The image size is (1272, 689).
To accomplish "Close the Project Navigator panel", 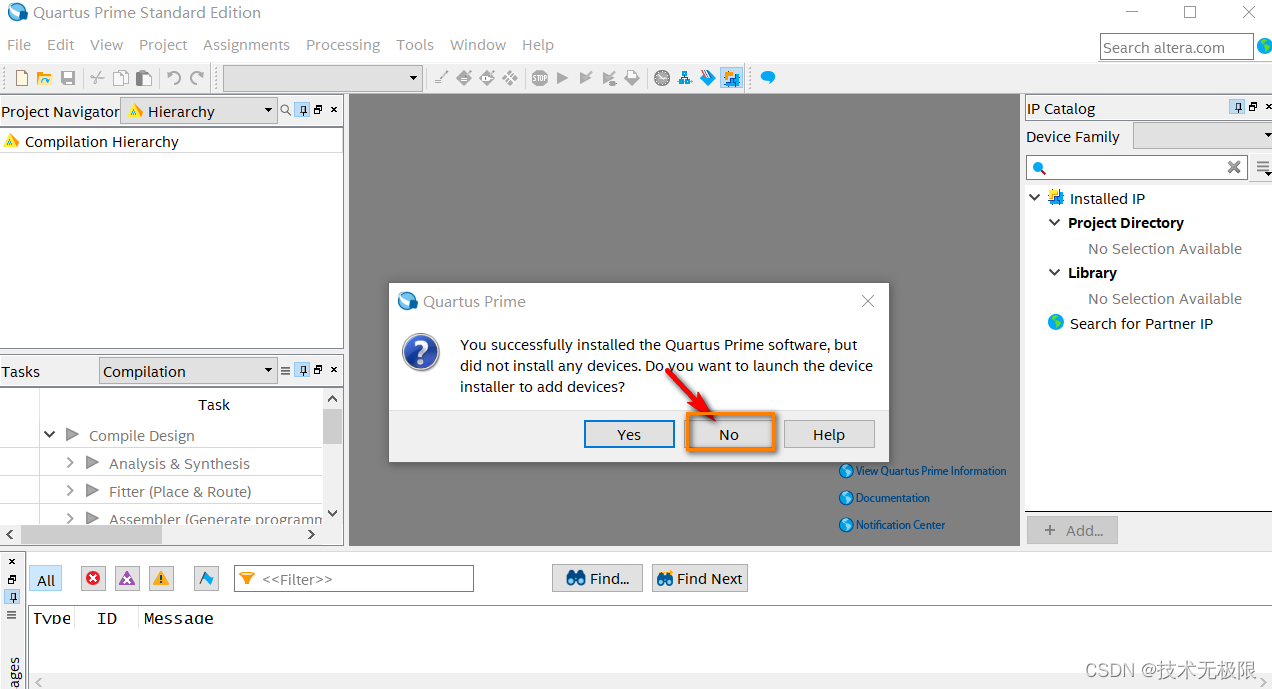I will point(334,110).
